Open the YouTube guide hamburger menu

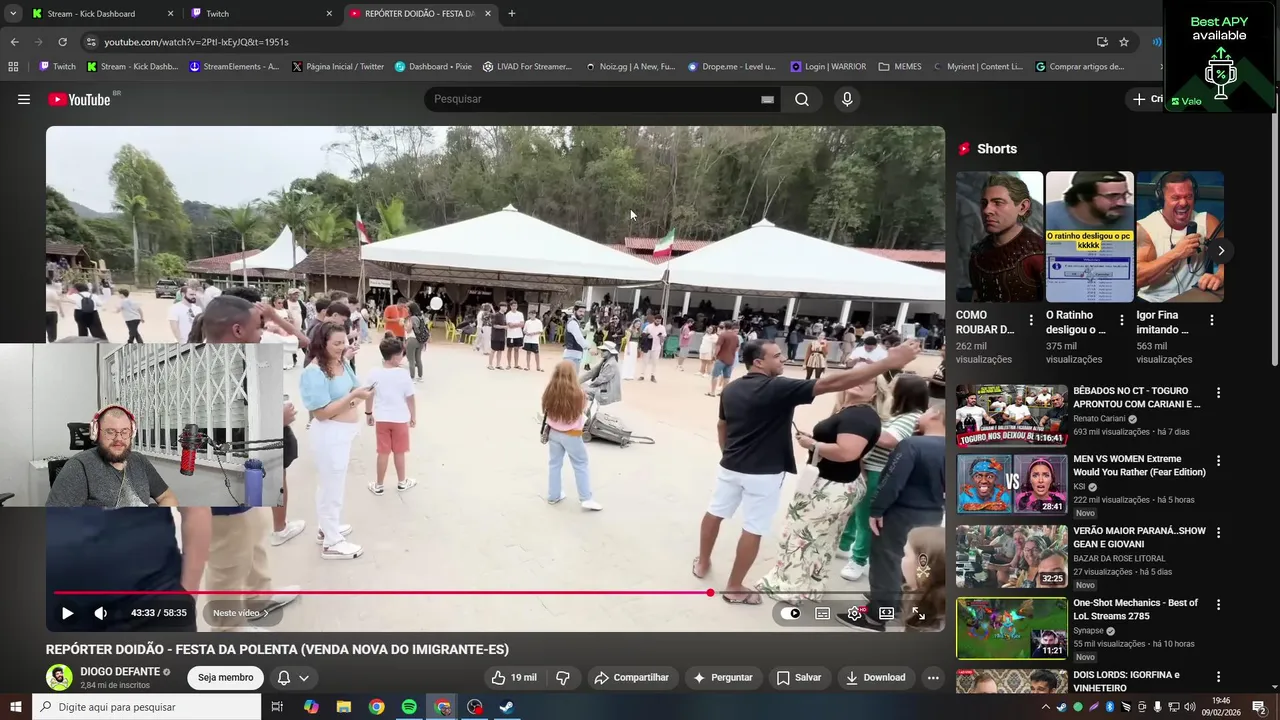[24, 99]
